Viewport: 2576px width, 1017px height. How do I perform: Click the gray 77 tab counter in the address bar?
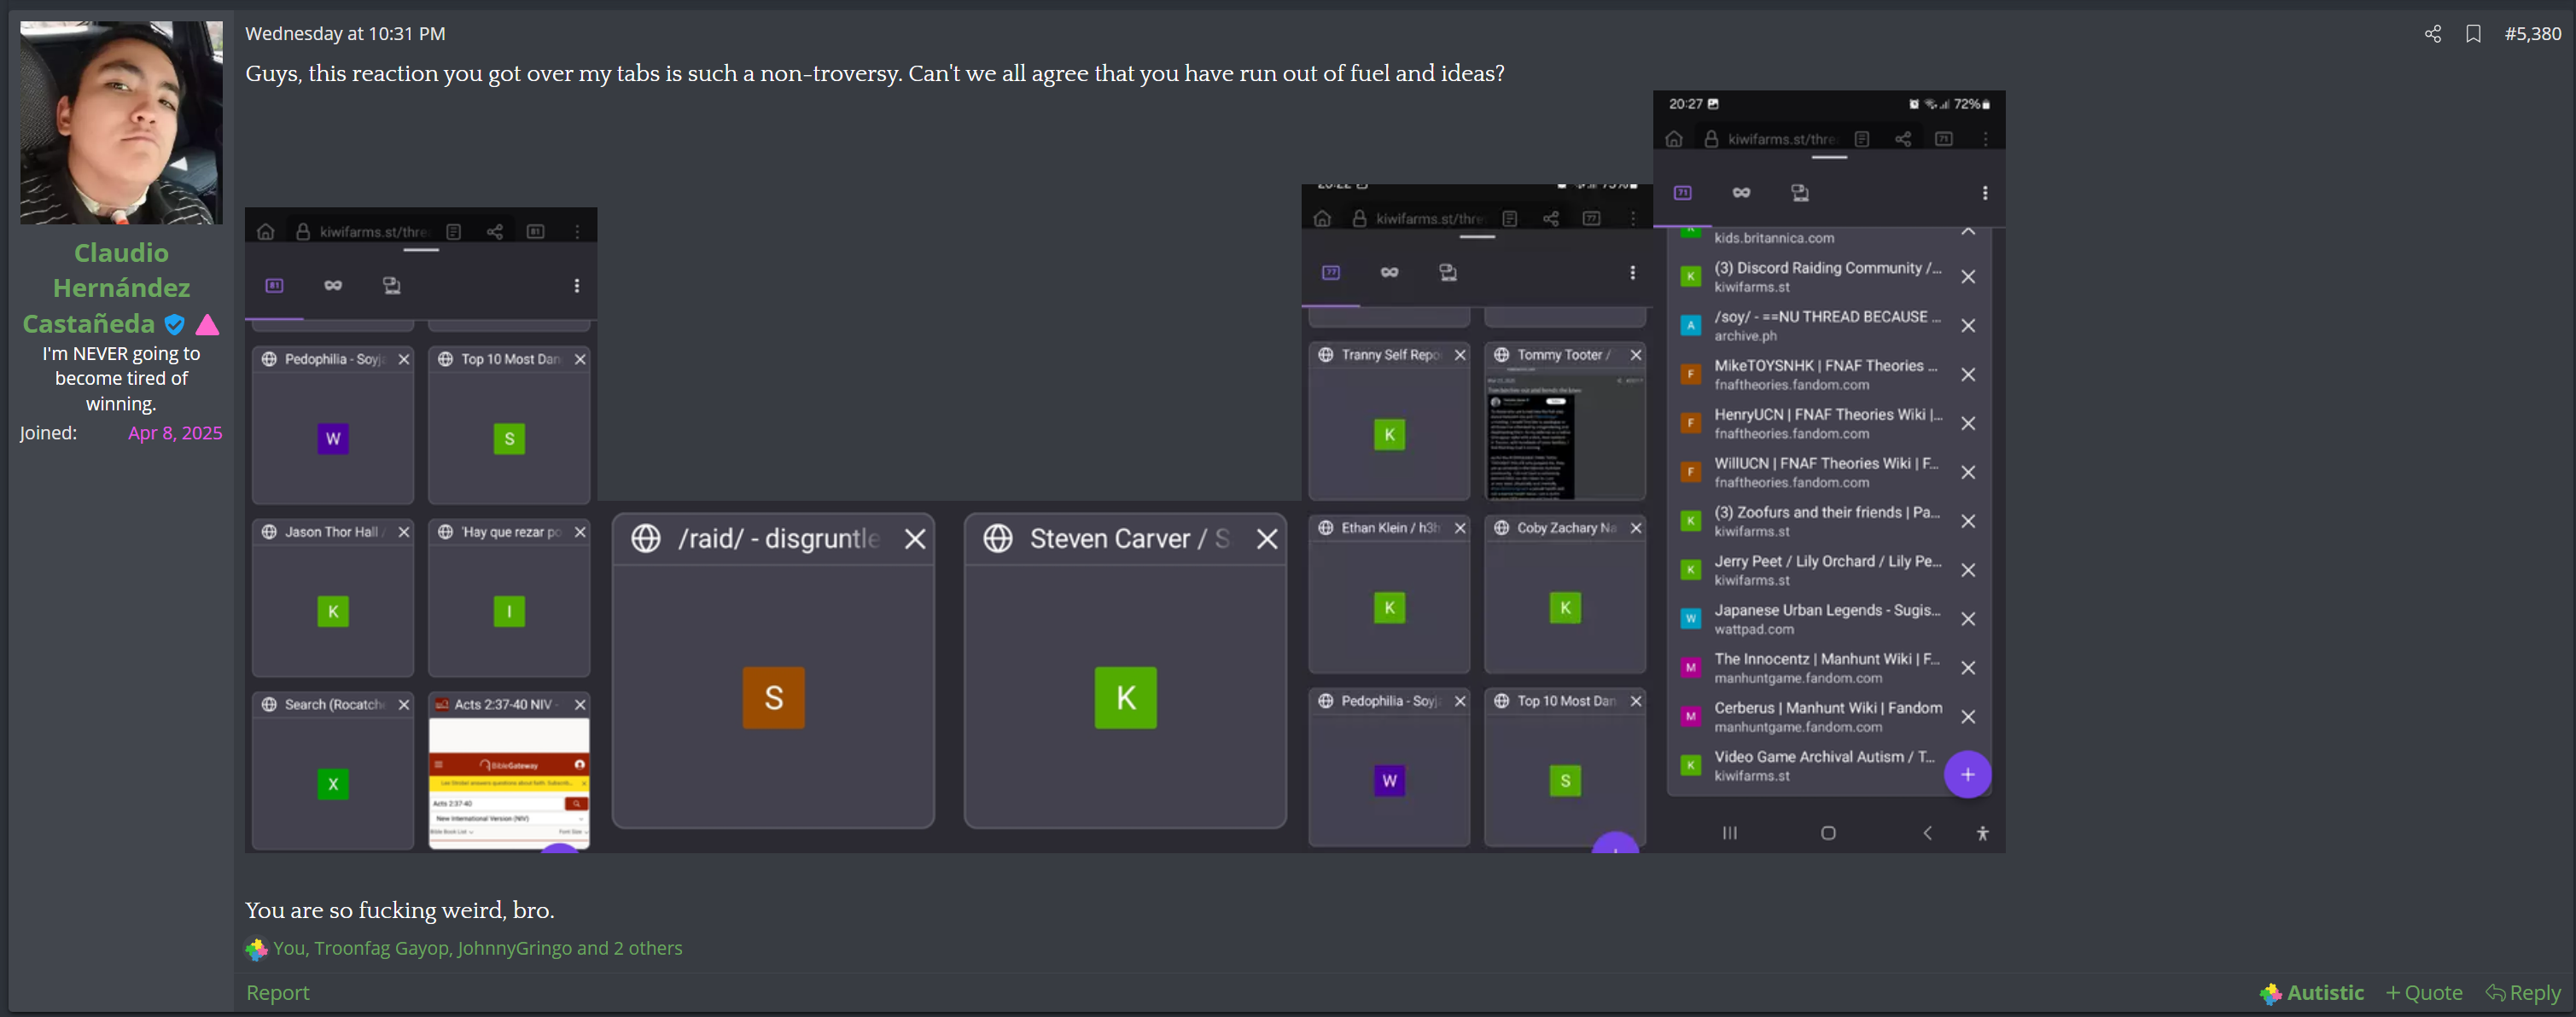tap(1592, 218)
